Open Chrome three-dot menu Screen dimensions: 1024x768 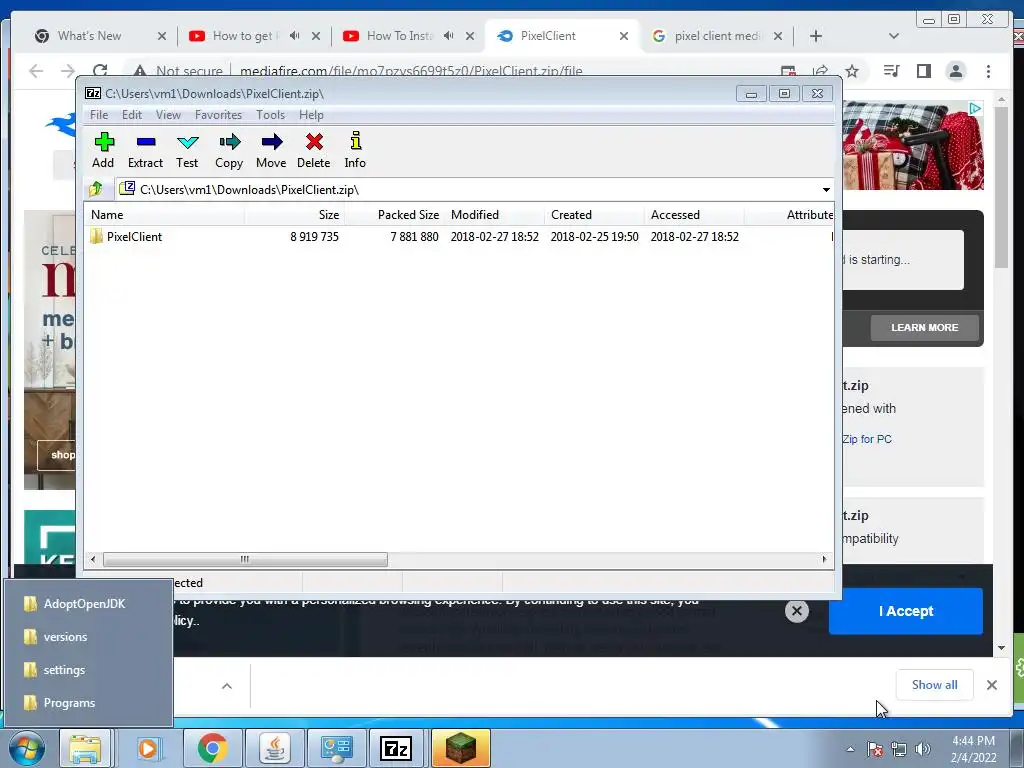point(988,71)
